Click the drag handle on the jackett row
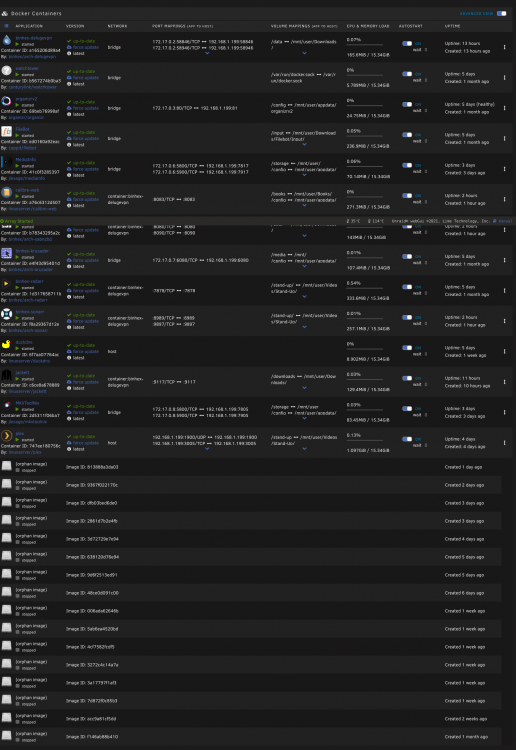Screen dimensions: 516x750 (505, 382)
